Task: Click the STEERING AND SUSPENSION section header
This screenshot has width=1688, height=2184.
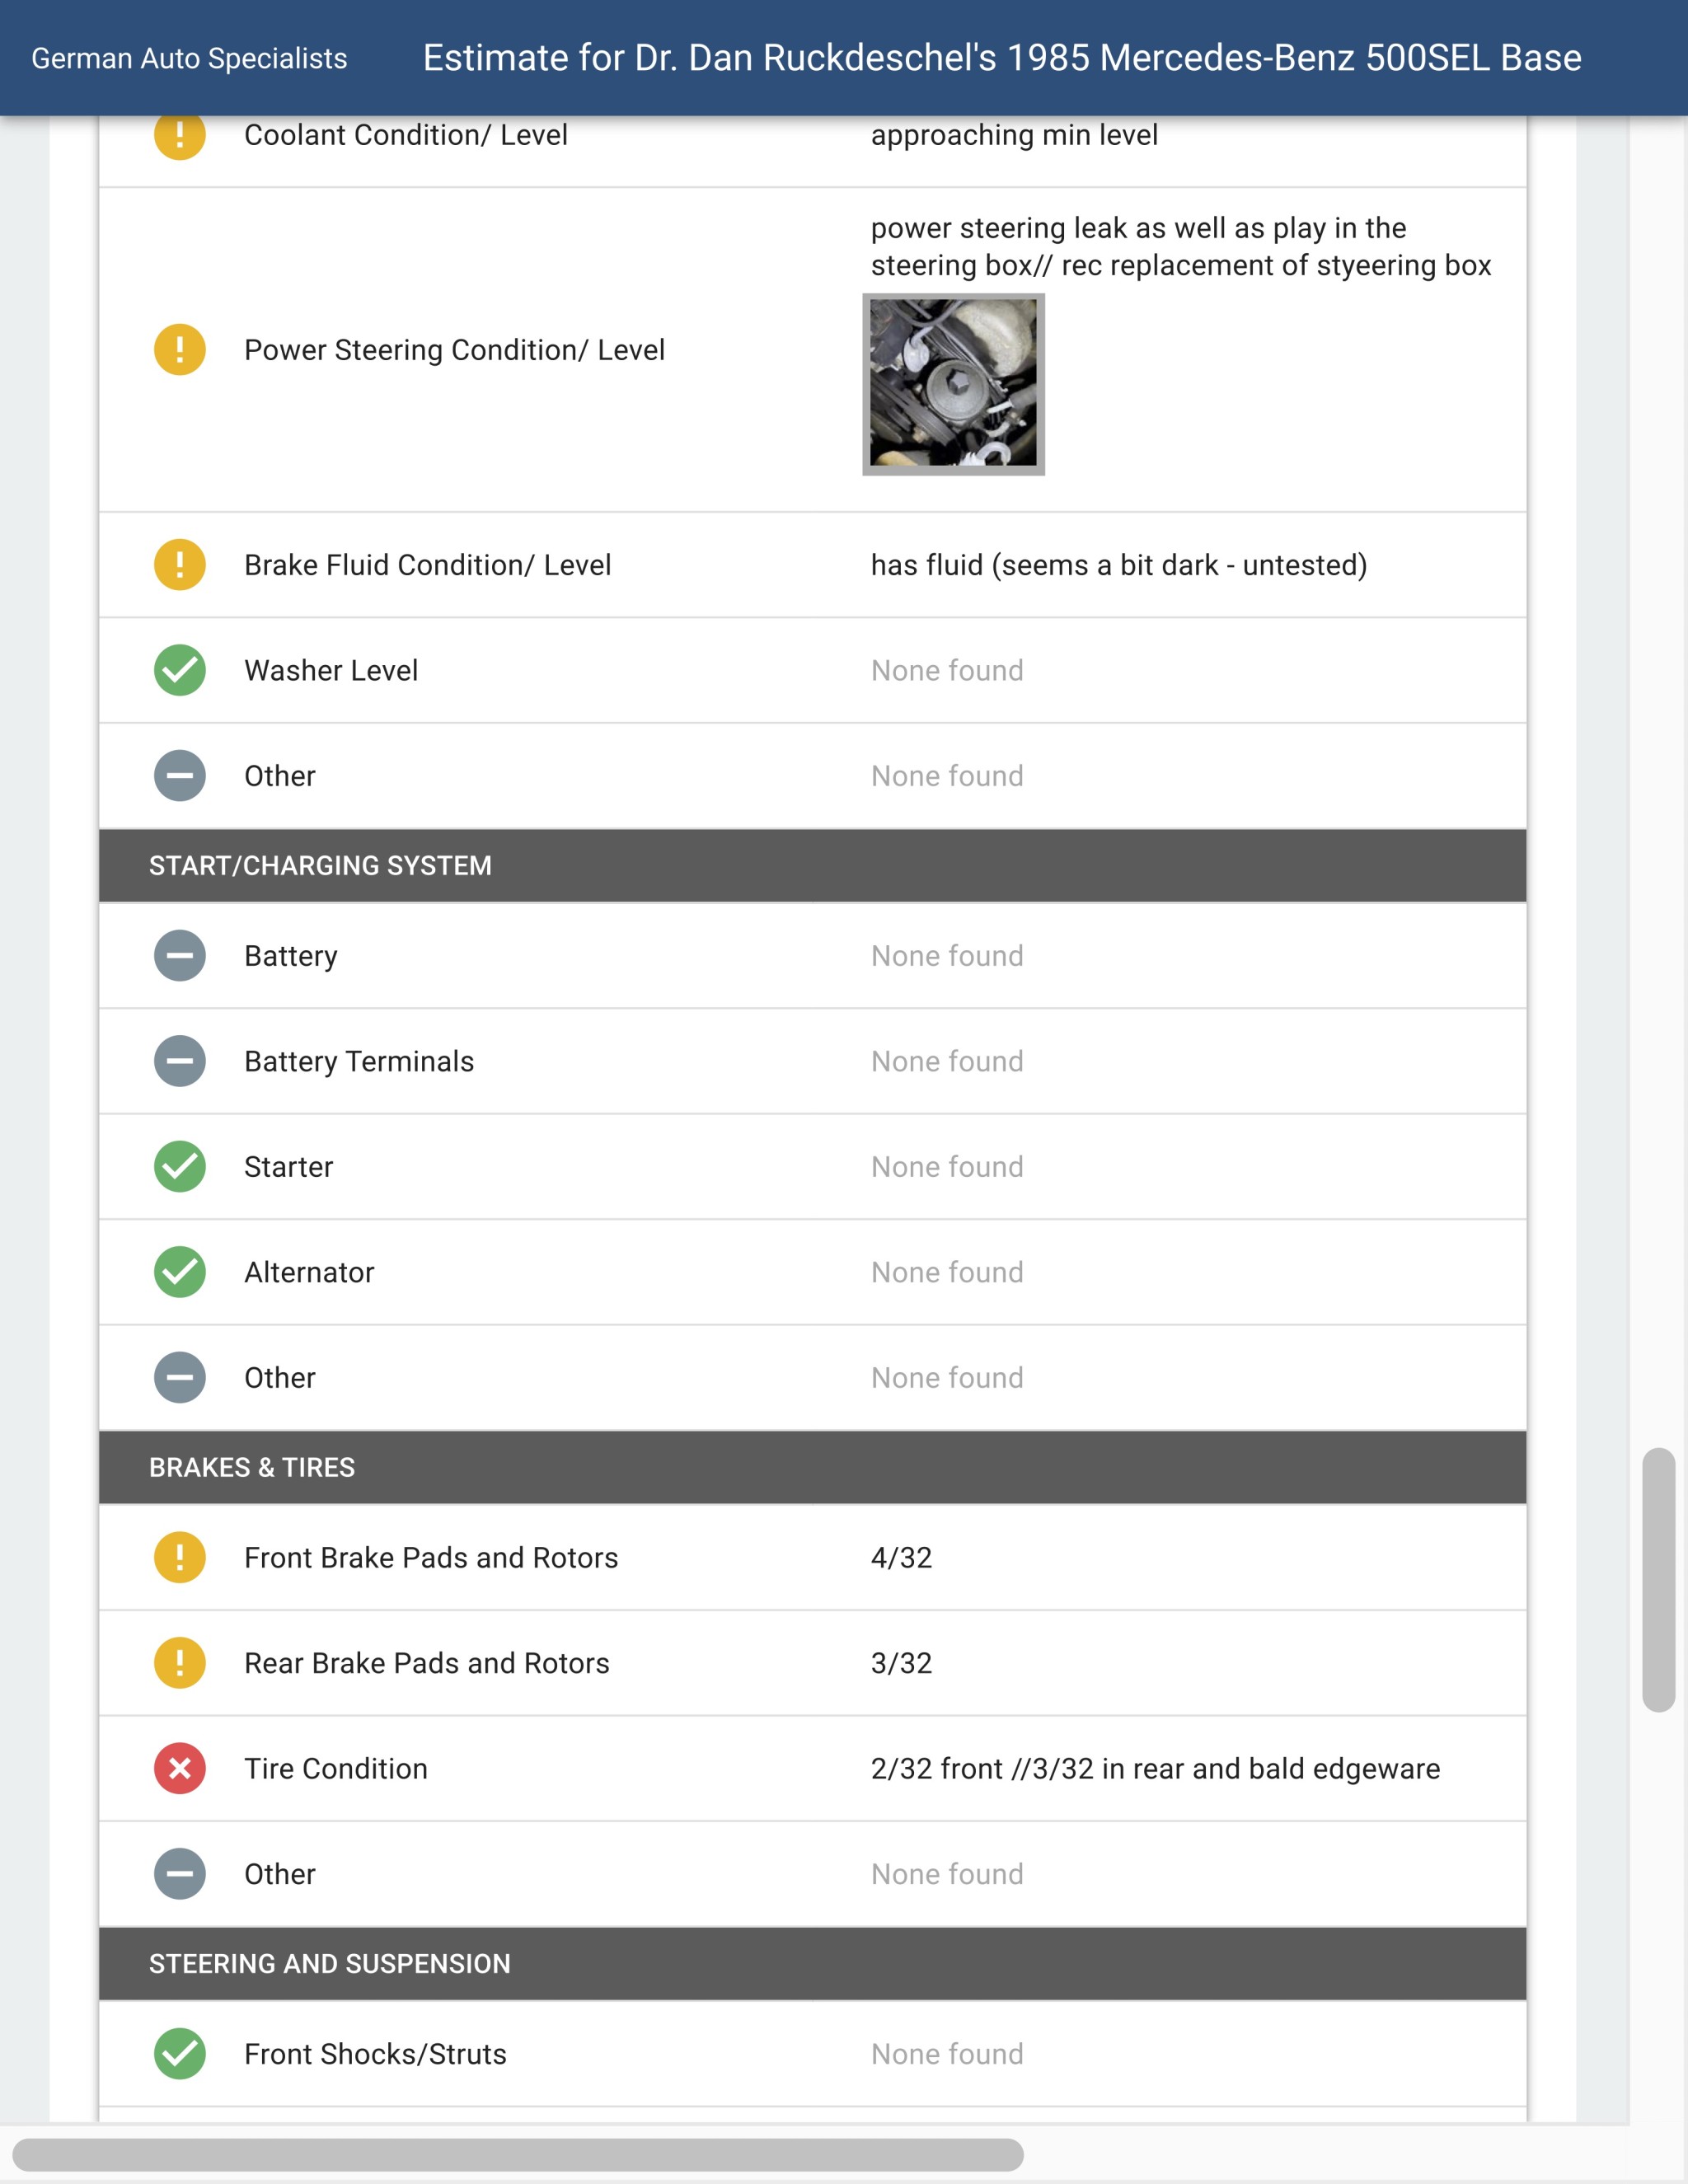Action: click(x=330, y=1964)
